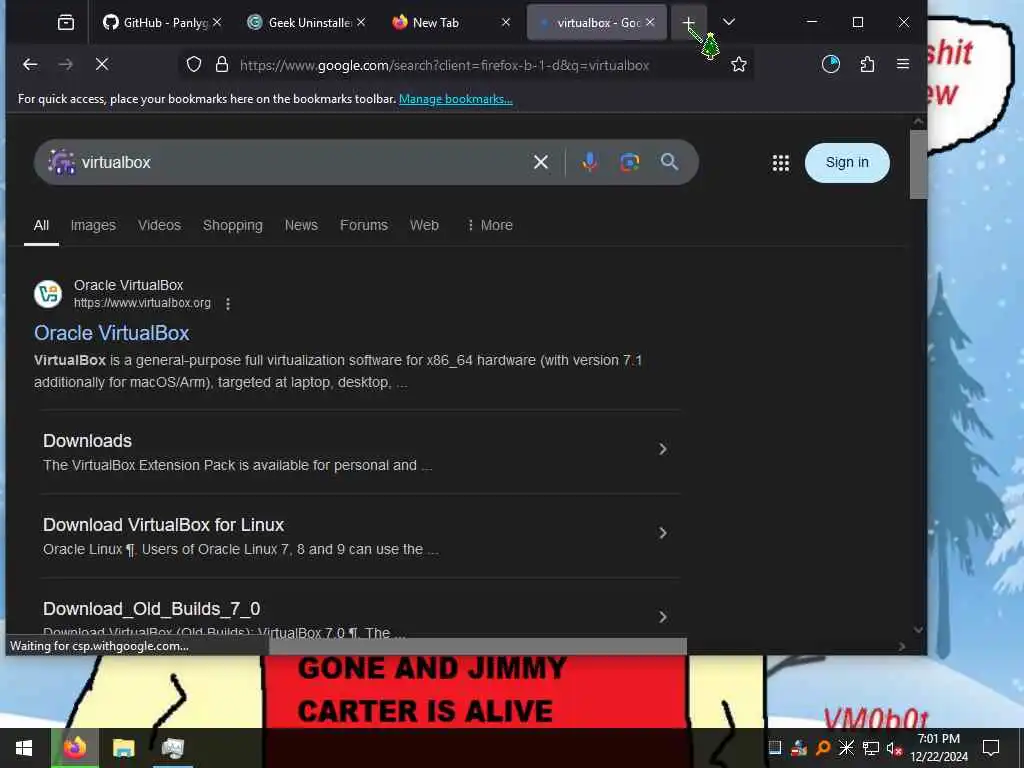Open Firefox View icon in tab bar
Screen dimensions: 1024x768
[66, 23]
